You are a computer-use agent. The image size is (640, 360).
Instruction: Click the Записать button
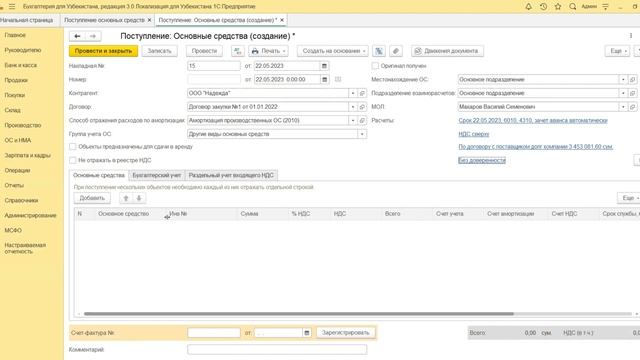[x=159, y=51]
